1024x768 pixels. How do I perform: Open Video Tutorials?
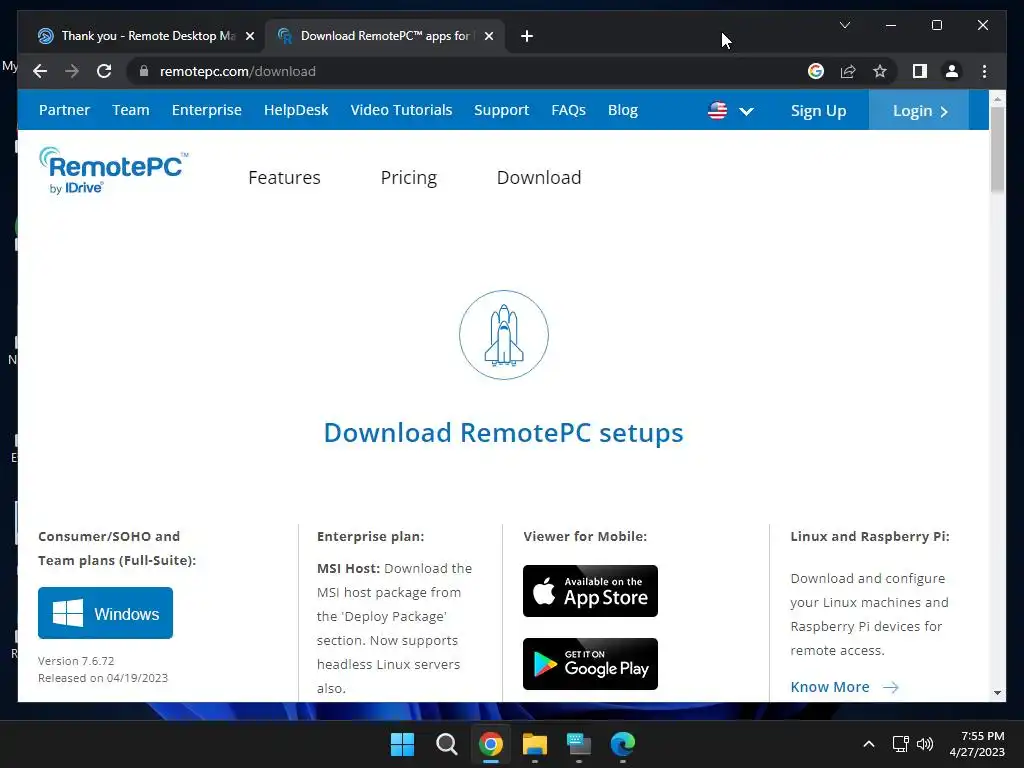[401, 110]
